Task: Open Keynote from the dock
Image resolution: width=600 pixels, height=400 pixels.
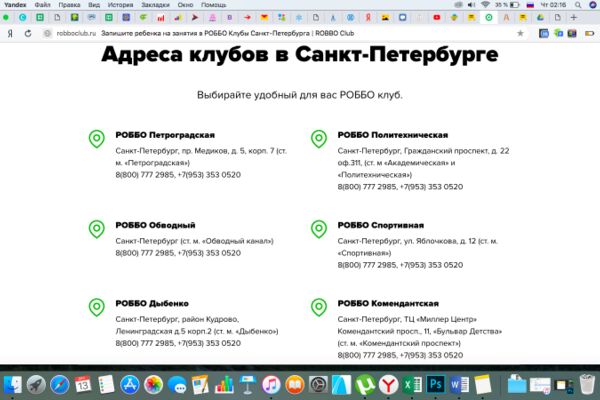Action: [248, 384]
